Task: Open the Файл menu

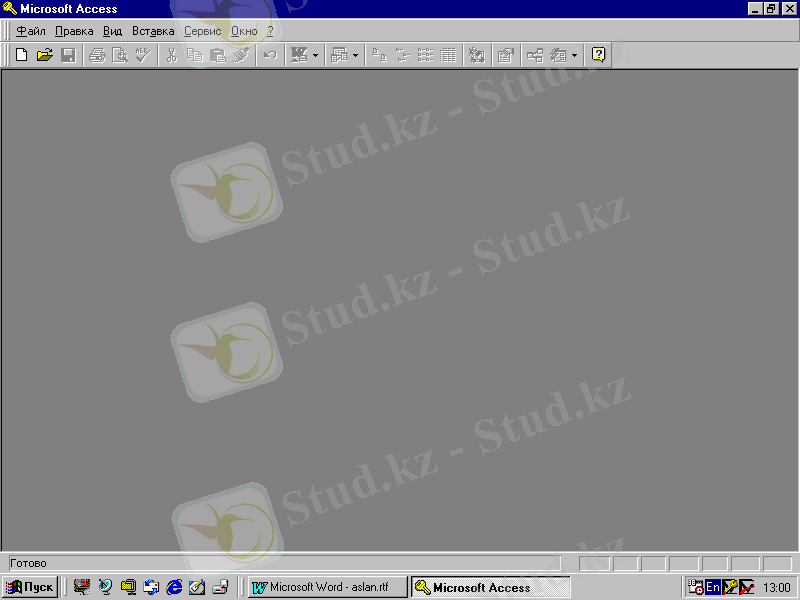Action: coord(31,31)
